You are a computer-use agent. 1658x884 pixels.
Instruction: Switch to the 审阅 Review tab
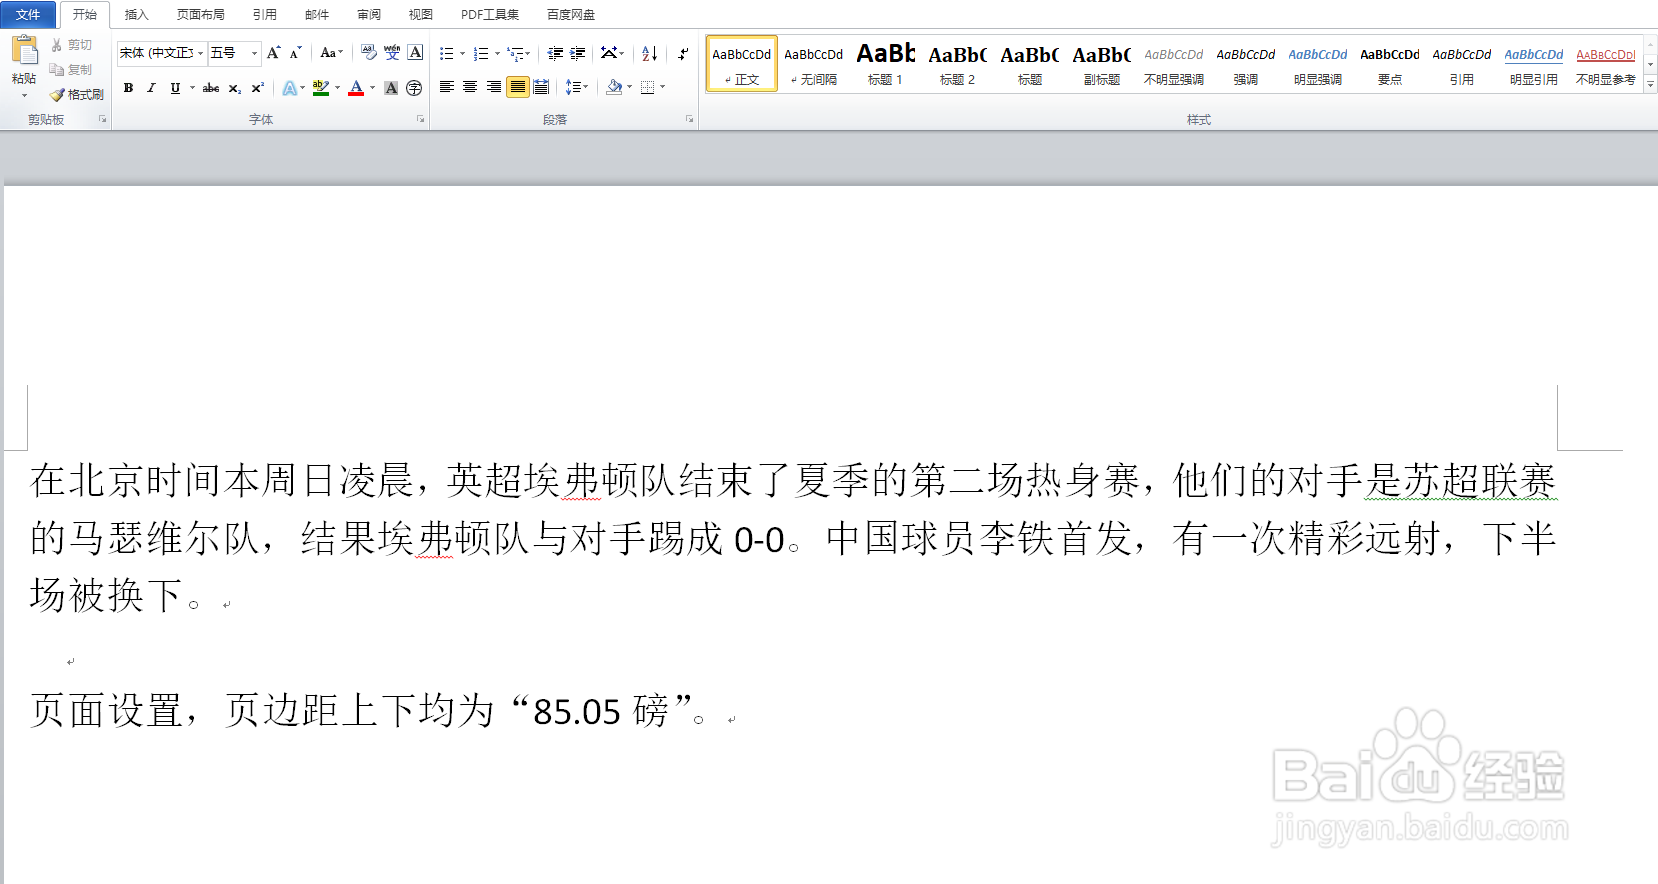[369, 14]
